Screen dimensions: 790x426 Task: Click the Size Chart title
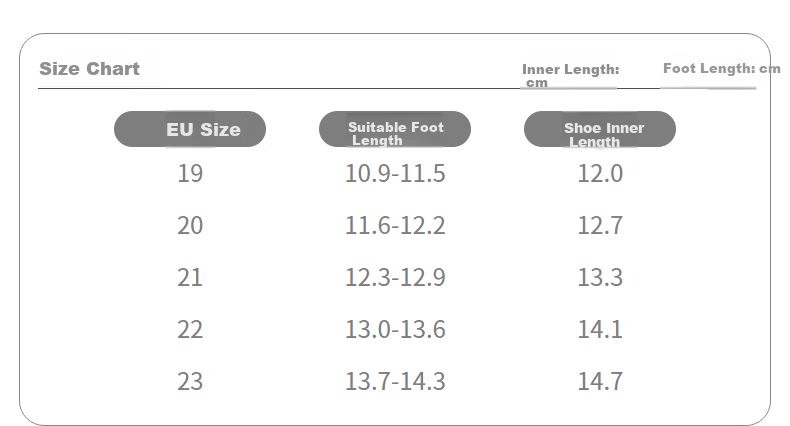(x=89, y=68)
